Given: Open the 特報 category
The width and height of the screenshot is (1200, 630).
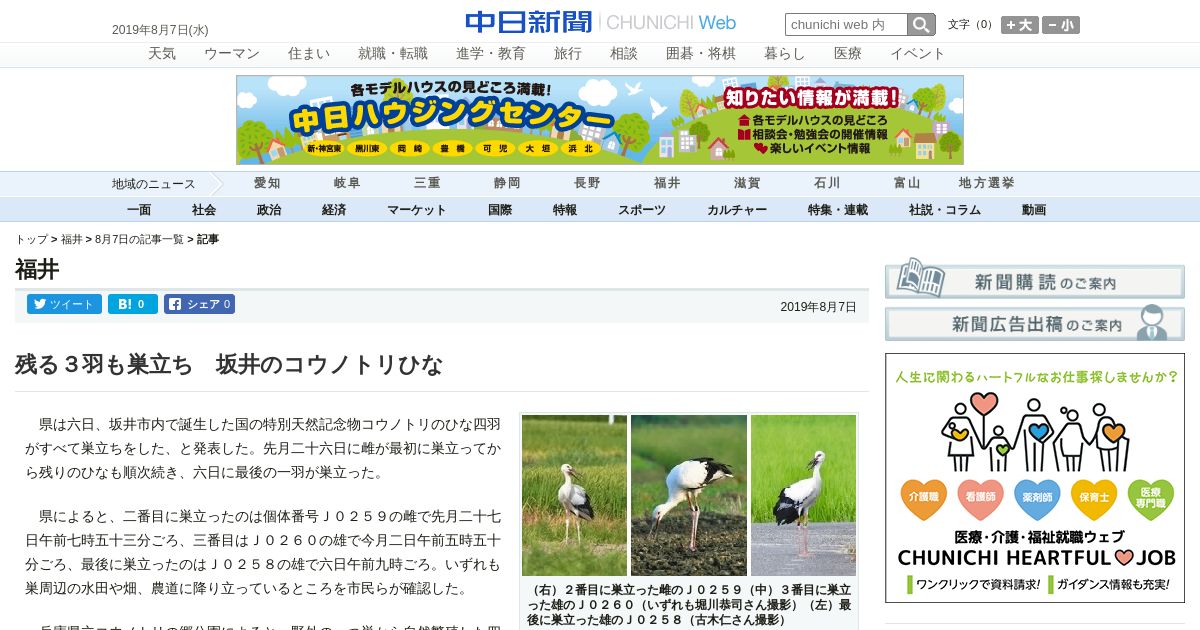Looking at the screenshot, I should 565,210.
